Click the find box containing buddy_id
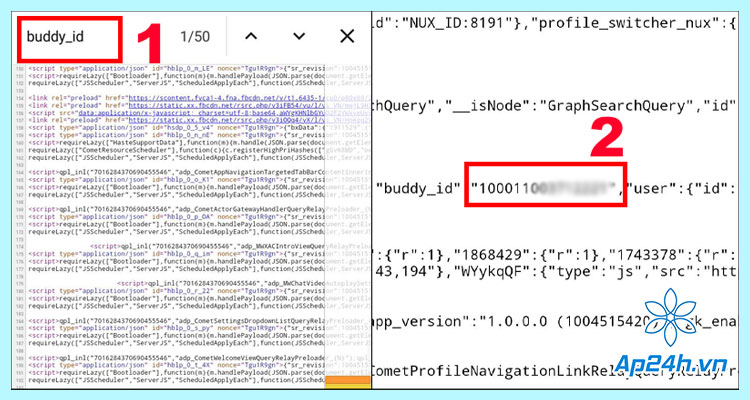The height and width of the screenshot is (400, 750). click(69, 38)
